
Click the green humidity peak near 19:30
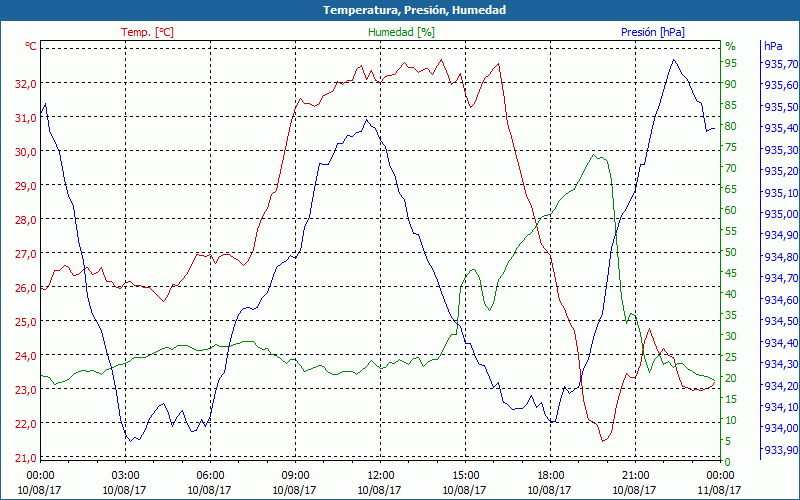click(x=593, y=155)
